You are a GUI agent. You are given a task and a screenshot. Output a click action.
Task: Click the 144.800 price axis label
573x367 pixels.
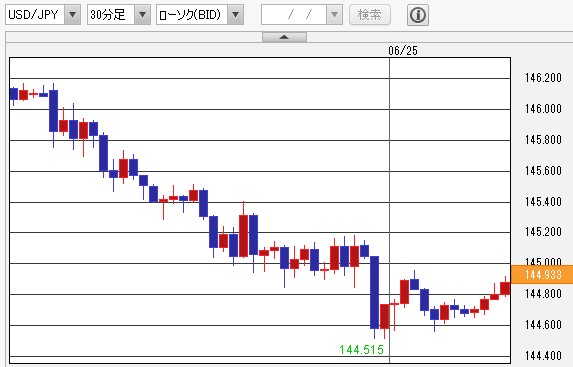tap(543, 294)
